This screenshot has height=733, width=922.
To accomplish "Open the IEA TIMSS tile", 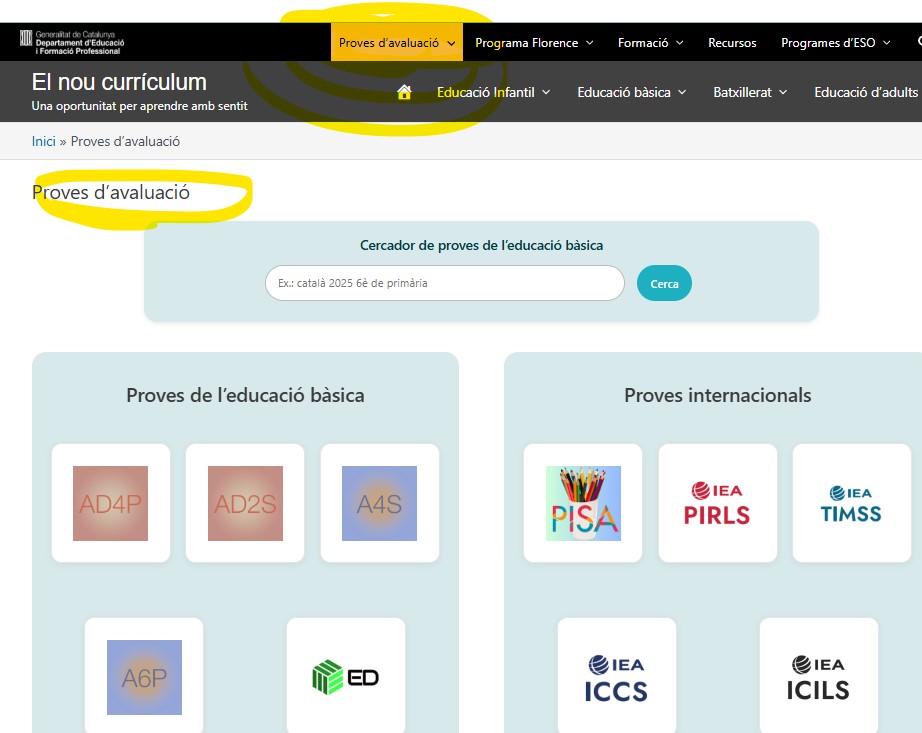I will click(851, 503).
